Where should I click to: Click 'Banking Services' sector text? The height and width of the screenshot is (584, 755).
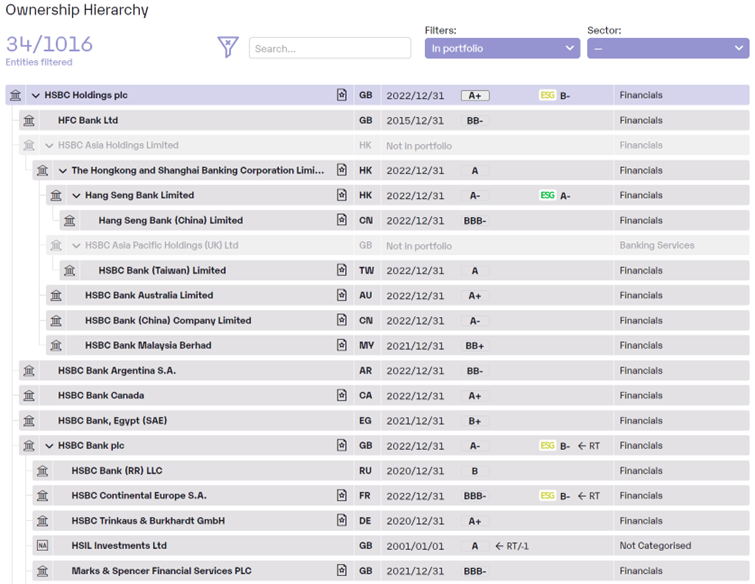point(657,246)
